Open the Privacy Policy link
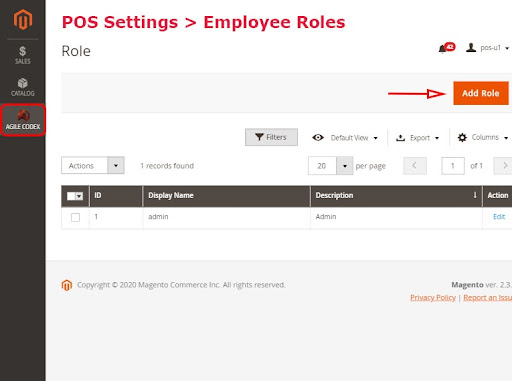 coord(433,297)
